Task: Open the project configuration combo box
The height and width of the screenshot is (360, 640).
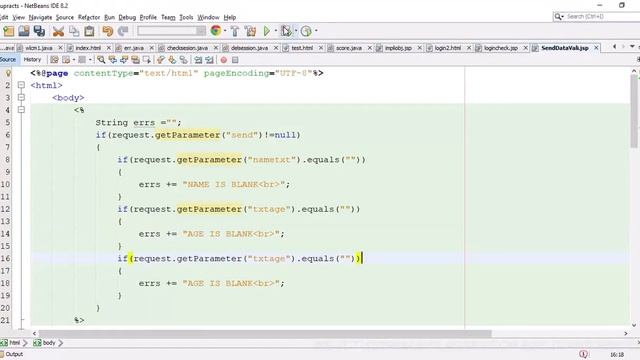Action: pos(171,31)
